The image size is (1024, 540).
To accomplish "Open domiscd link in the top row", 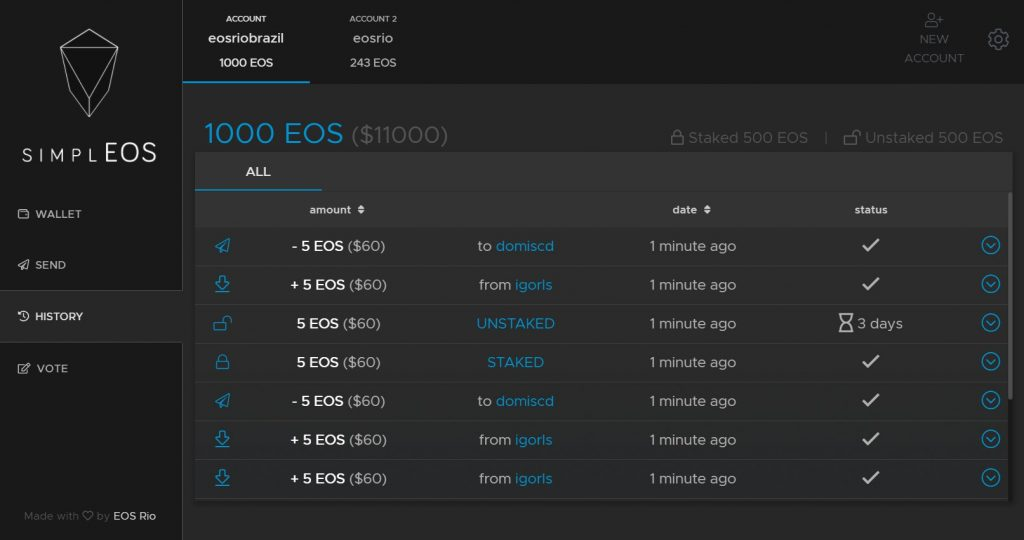I will coord(524,246).
